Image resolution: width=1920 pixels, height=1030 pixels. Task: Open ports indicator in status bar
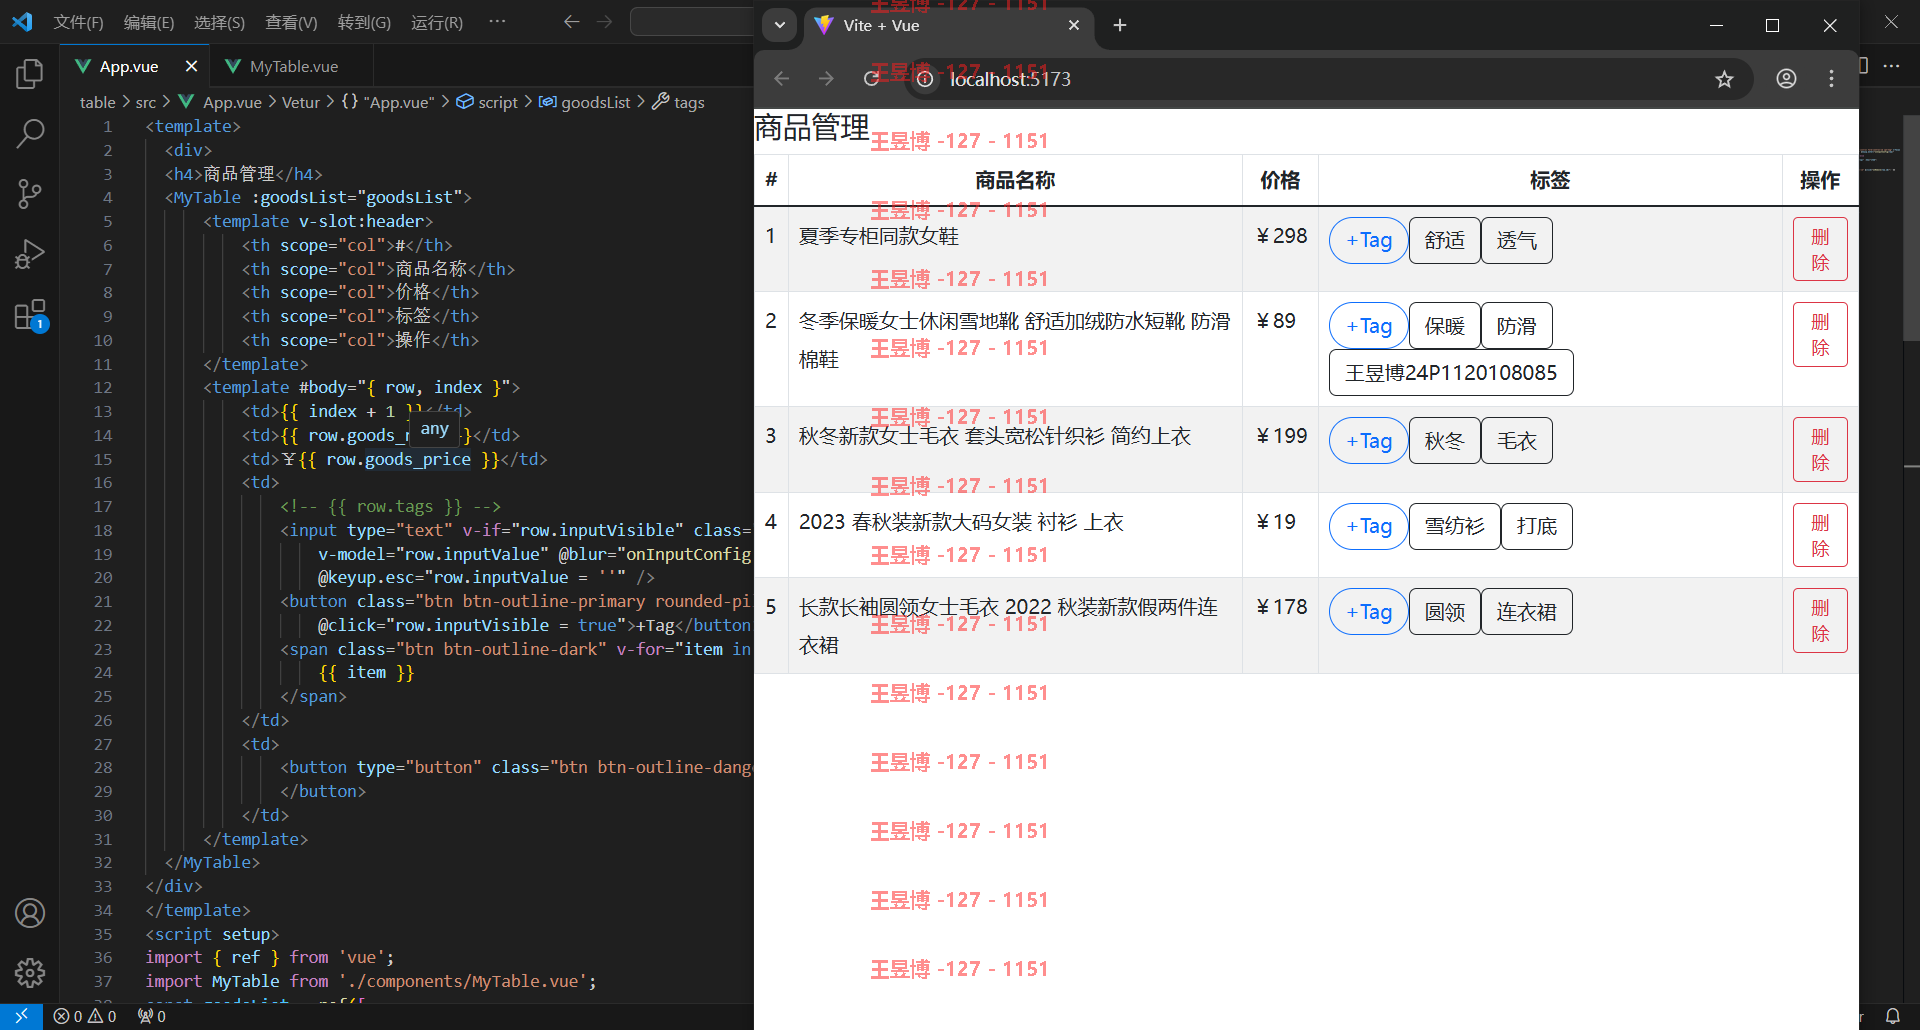tap(152, 1016)
